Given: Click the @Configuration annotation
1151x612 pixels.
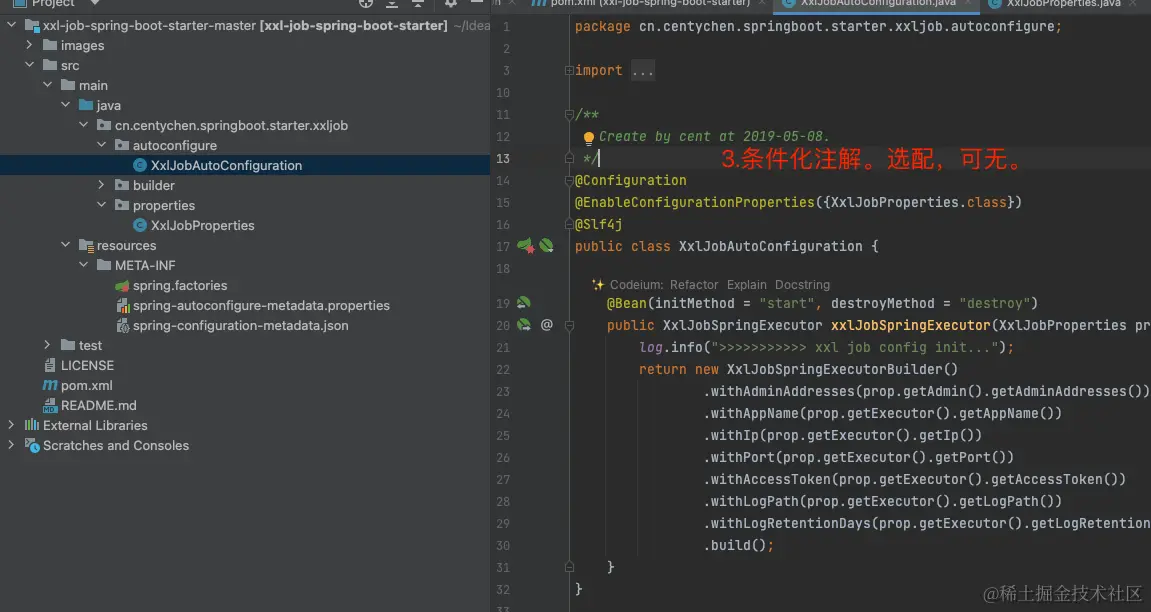Looking at the screenshot, I should pos(631,181).
